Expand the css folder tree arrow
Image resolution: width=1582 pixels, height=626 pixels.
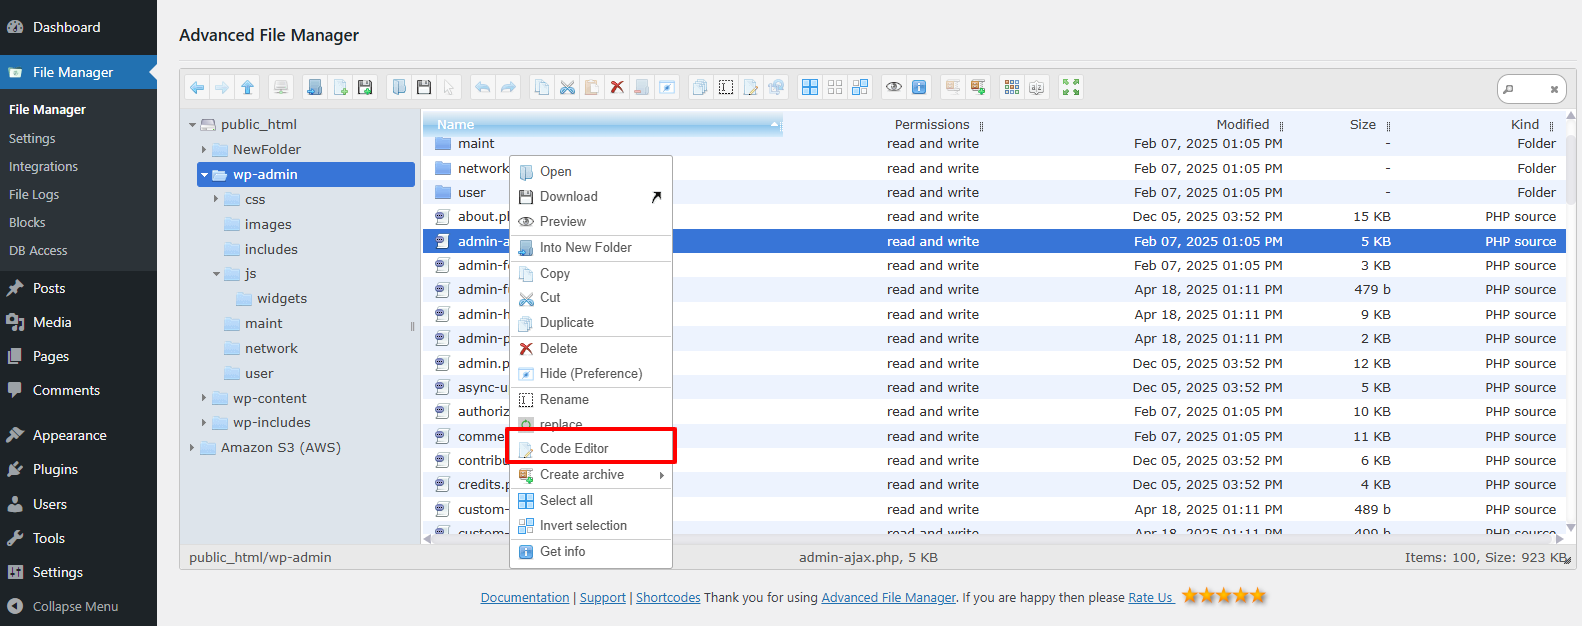216,199
